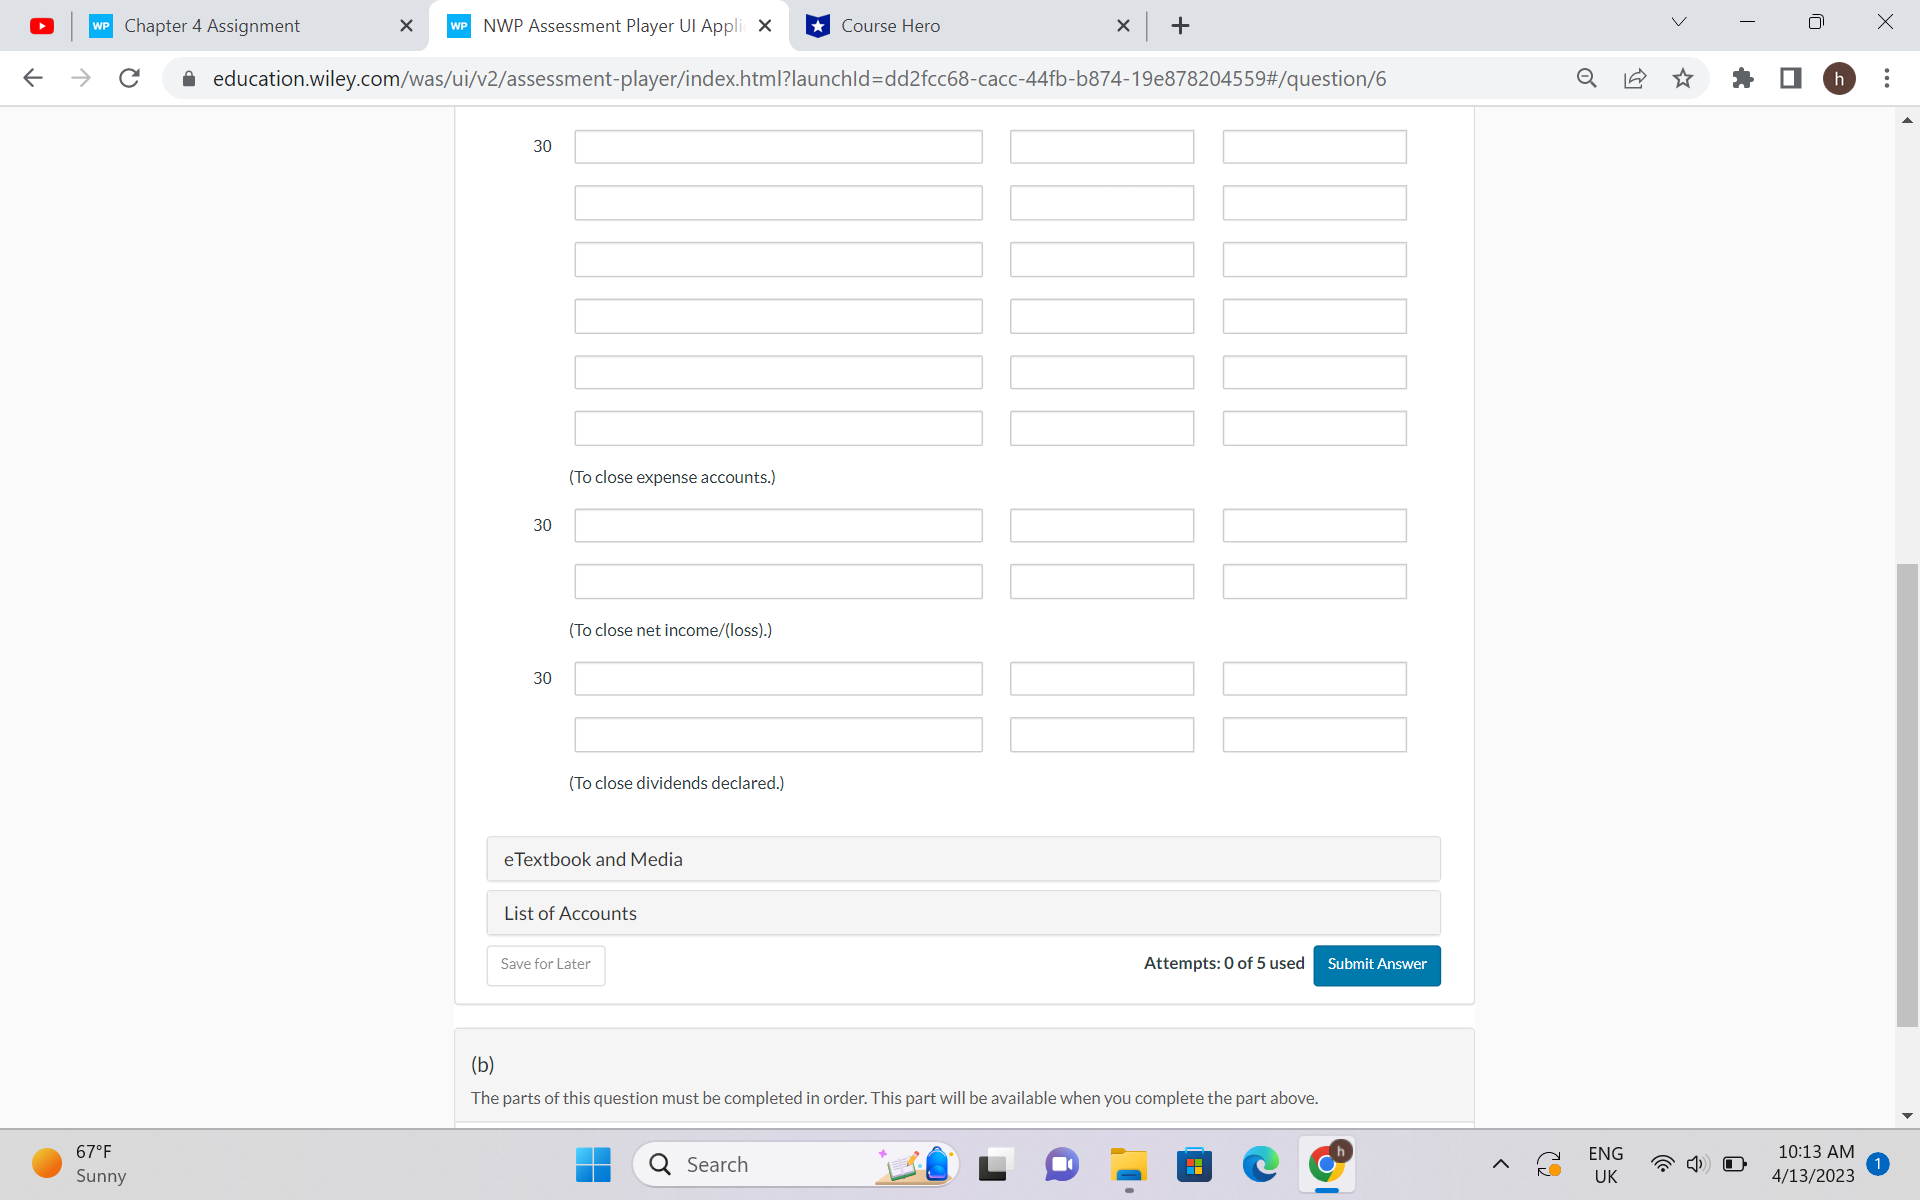Click the browser reload page icon
1920x1200 pixels.
(129, 78)
